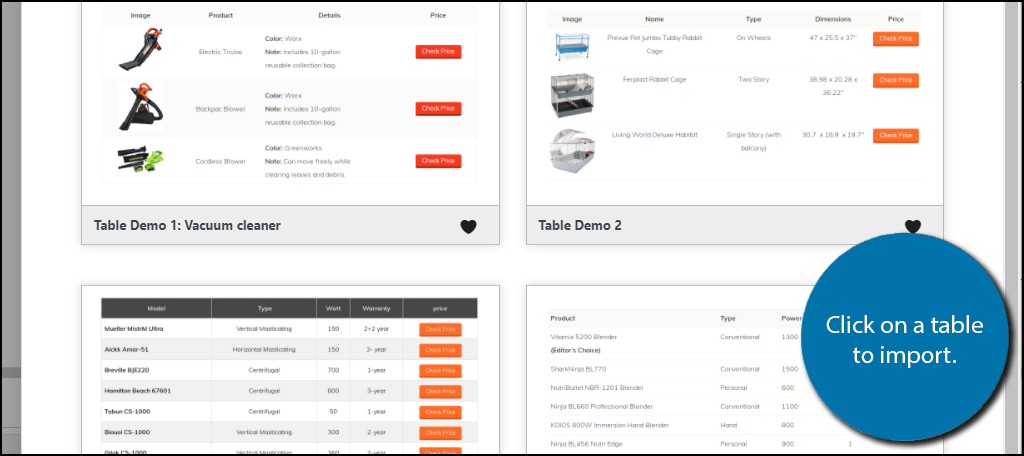Click 'KOIOS 800W Immersion Hand Blender' row

(x=609, y=425)
